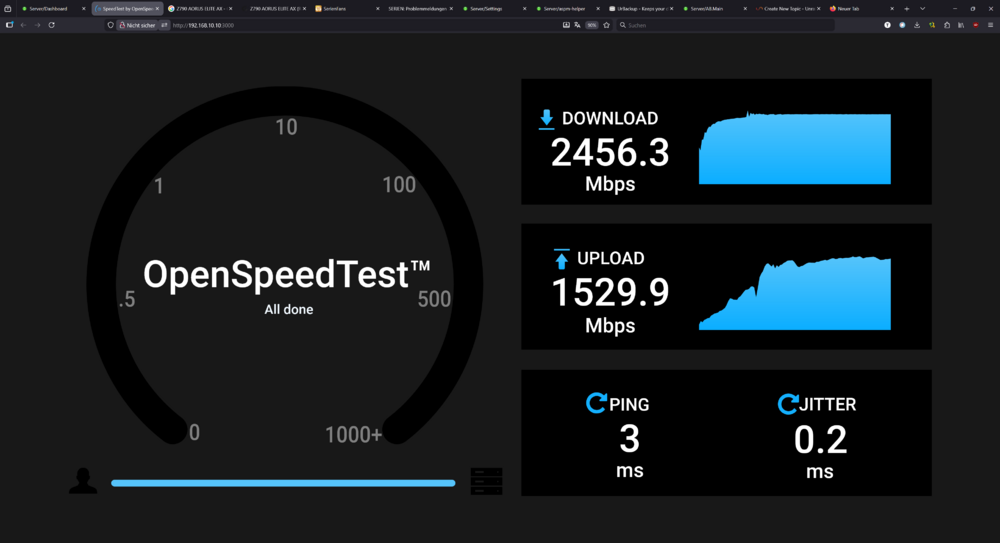Click the 0.2 ms jitter value
Viewport: 1000px width, 543px height.
tap(820, 440)
